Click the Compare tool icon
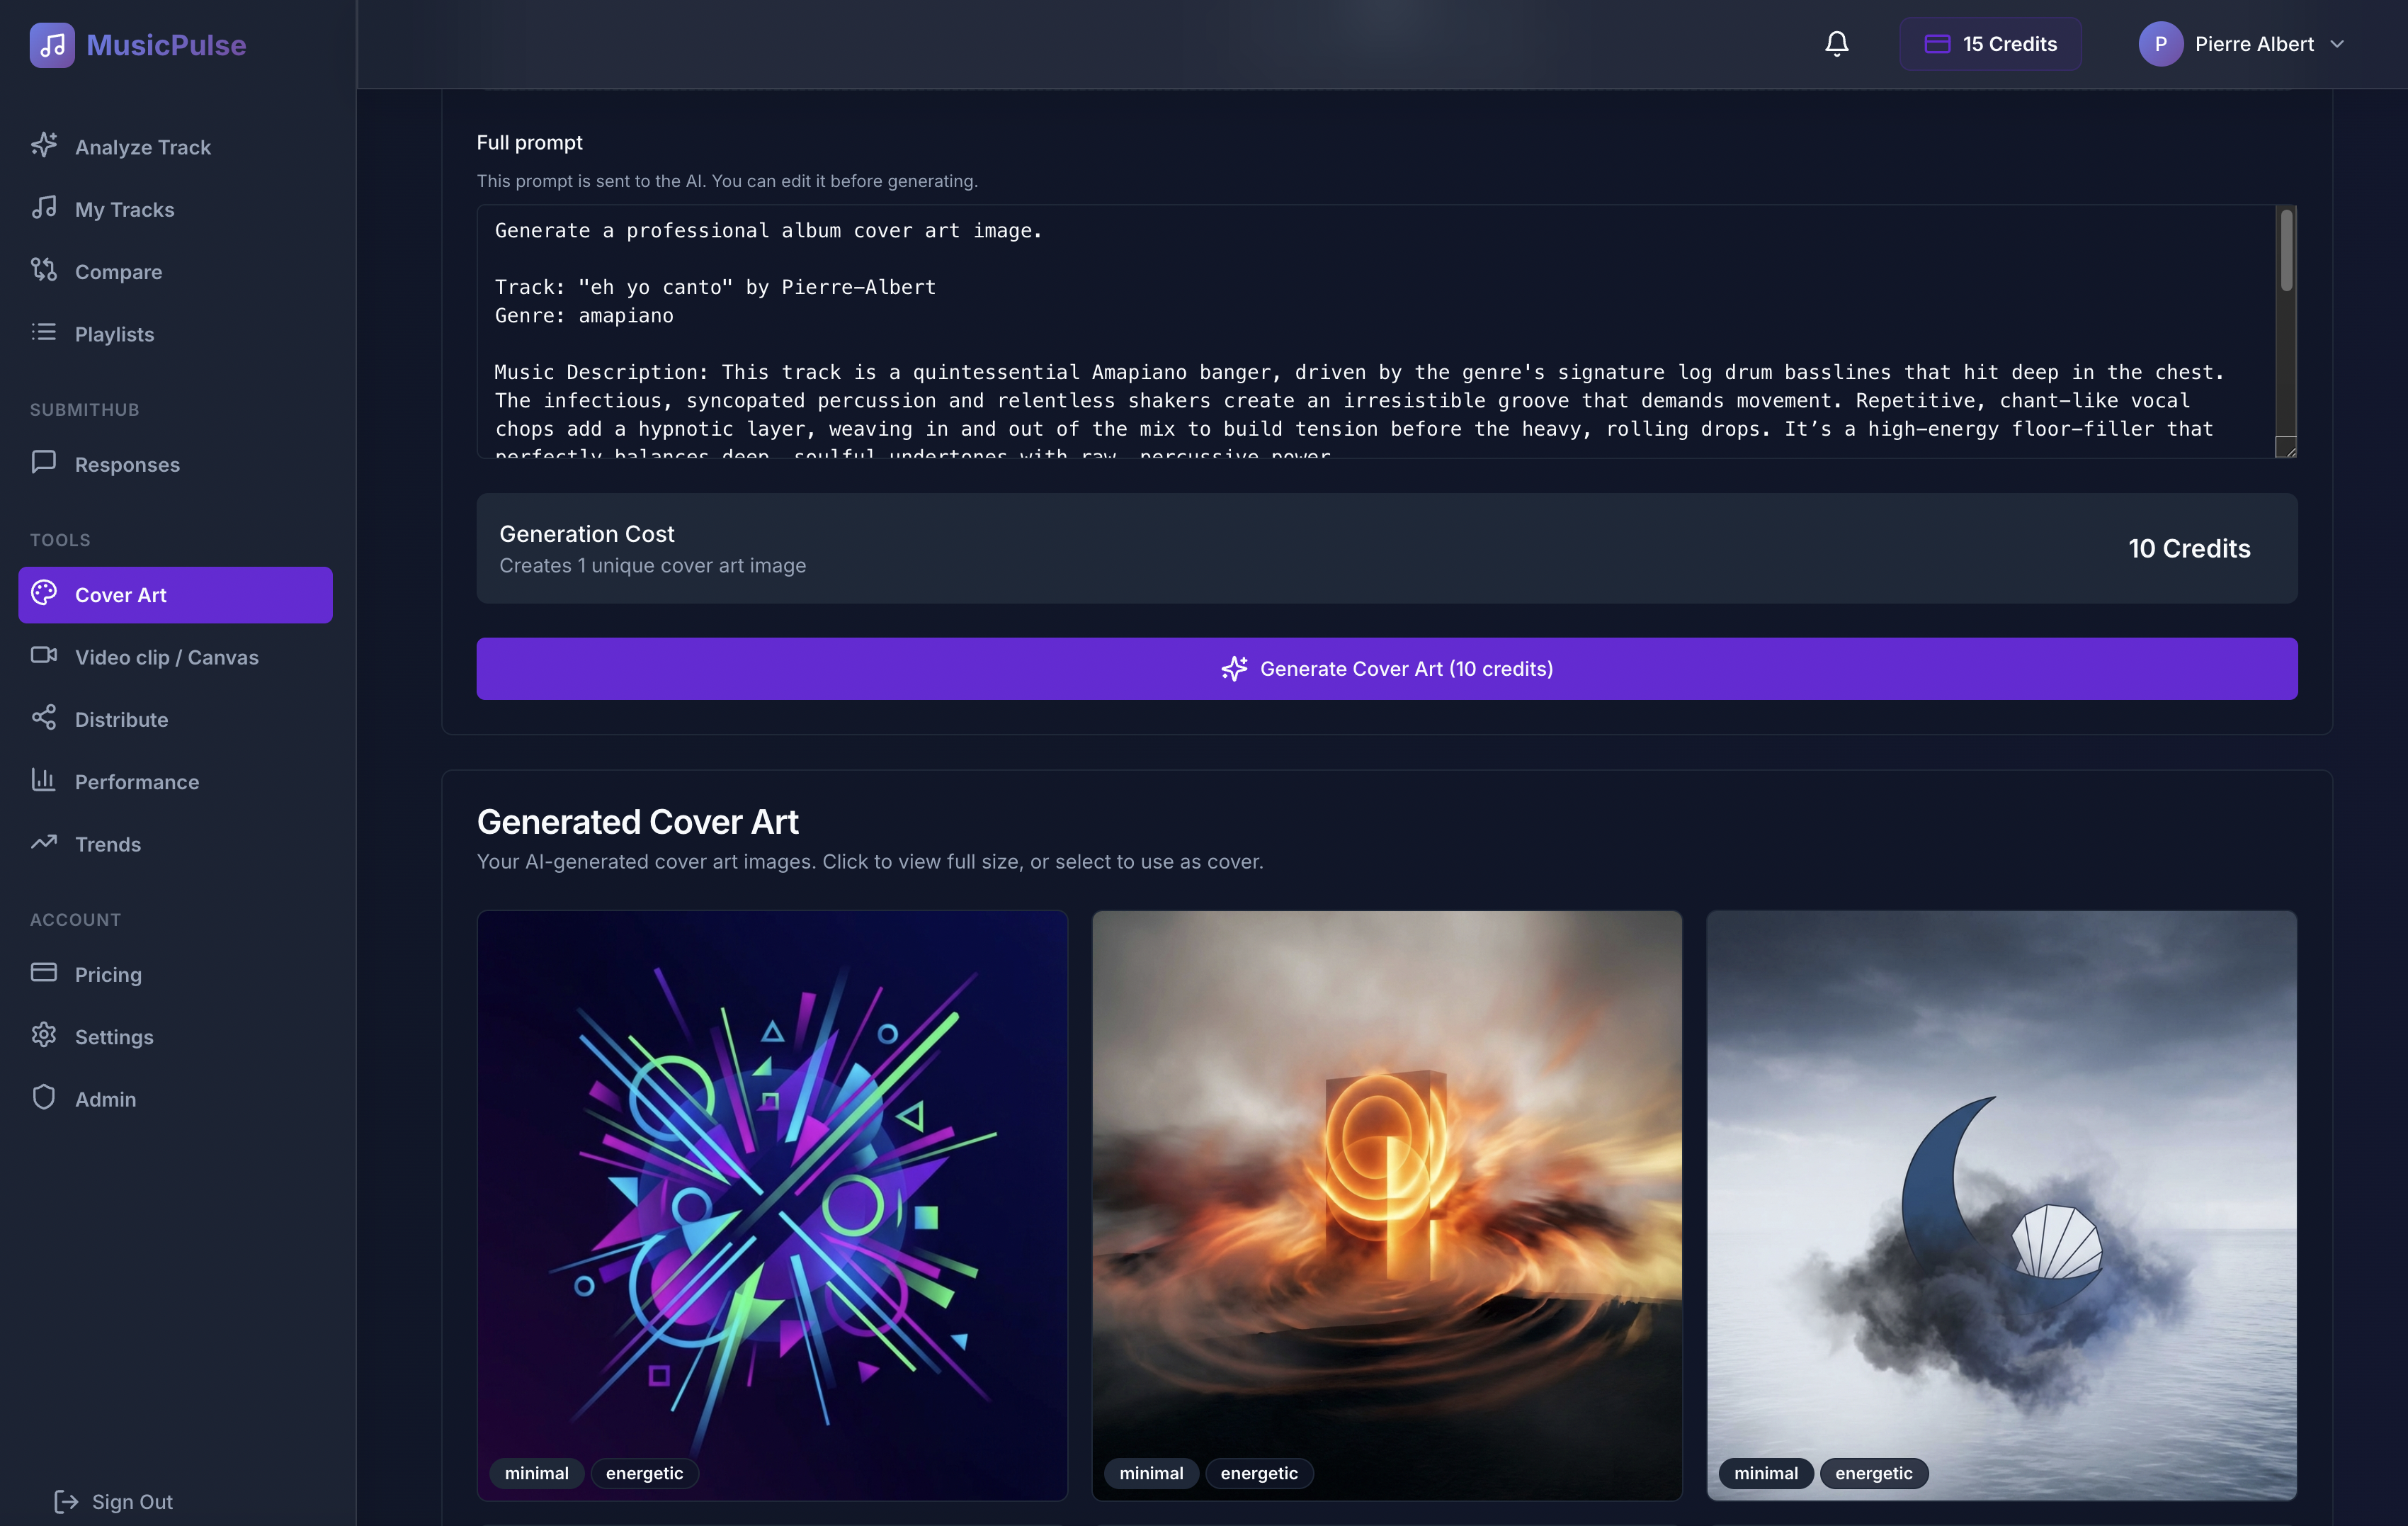Screen dimensions: 2408x1526 (x=44, y=271)
